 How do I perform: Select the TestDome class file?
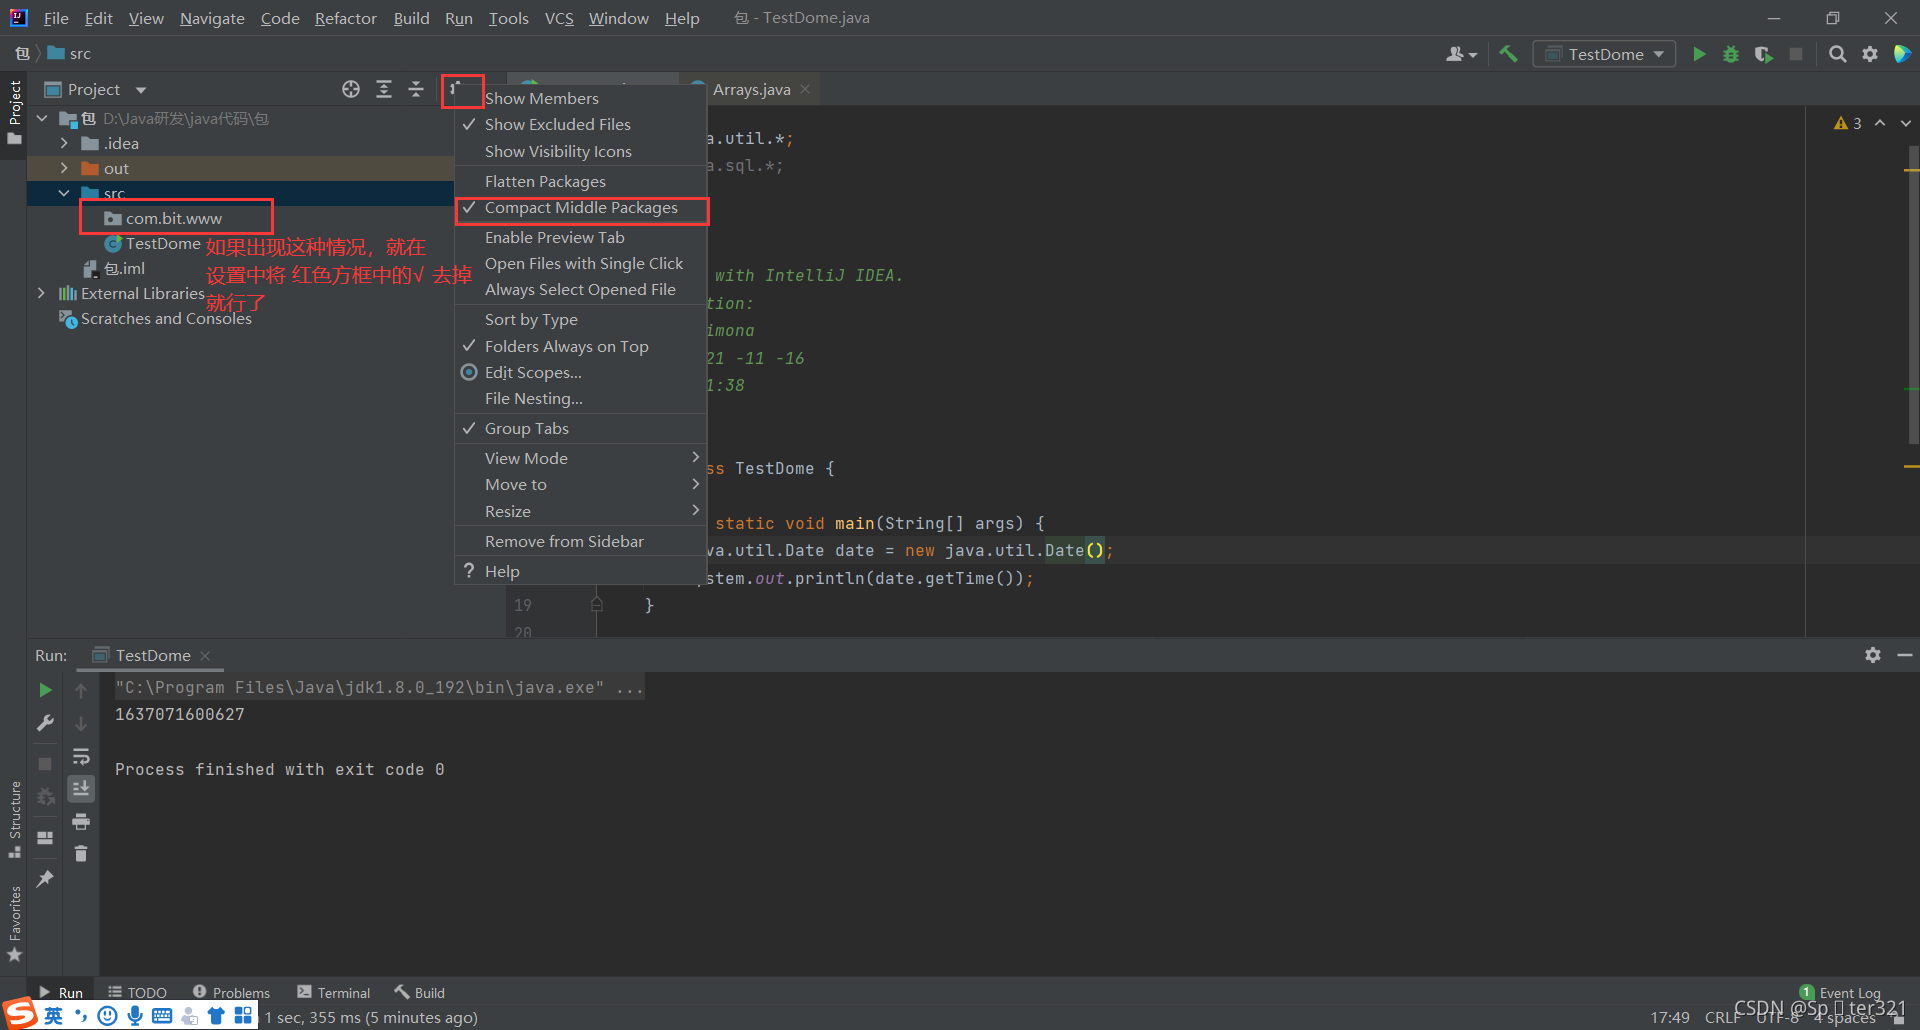[x=163, y=244]
